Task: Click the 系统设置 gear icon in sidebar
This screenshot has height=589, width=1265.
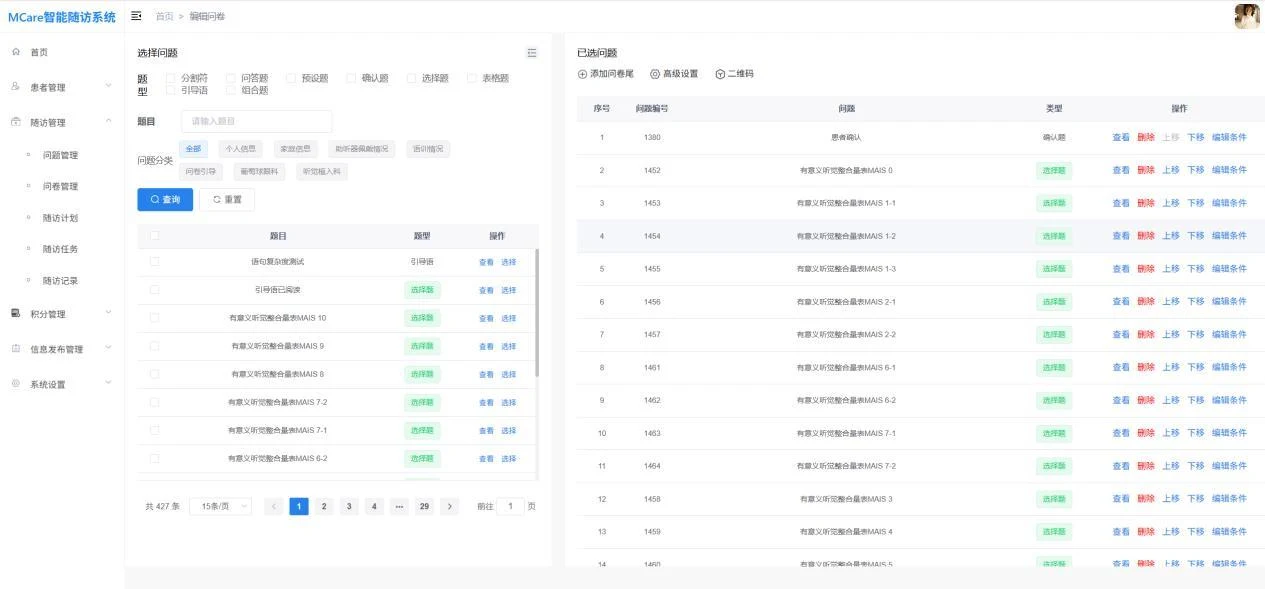Action: click(x=16, y=384)
